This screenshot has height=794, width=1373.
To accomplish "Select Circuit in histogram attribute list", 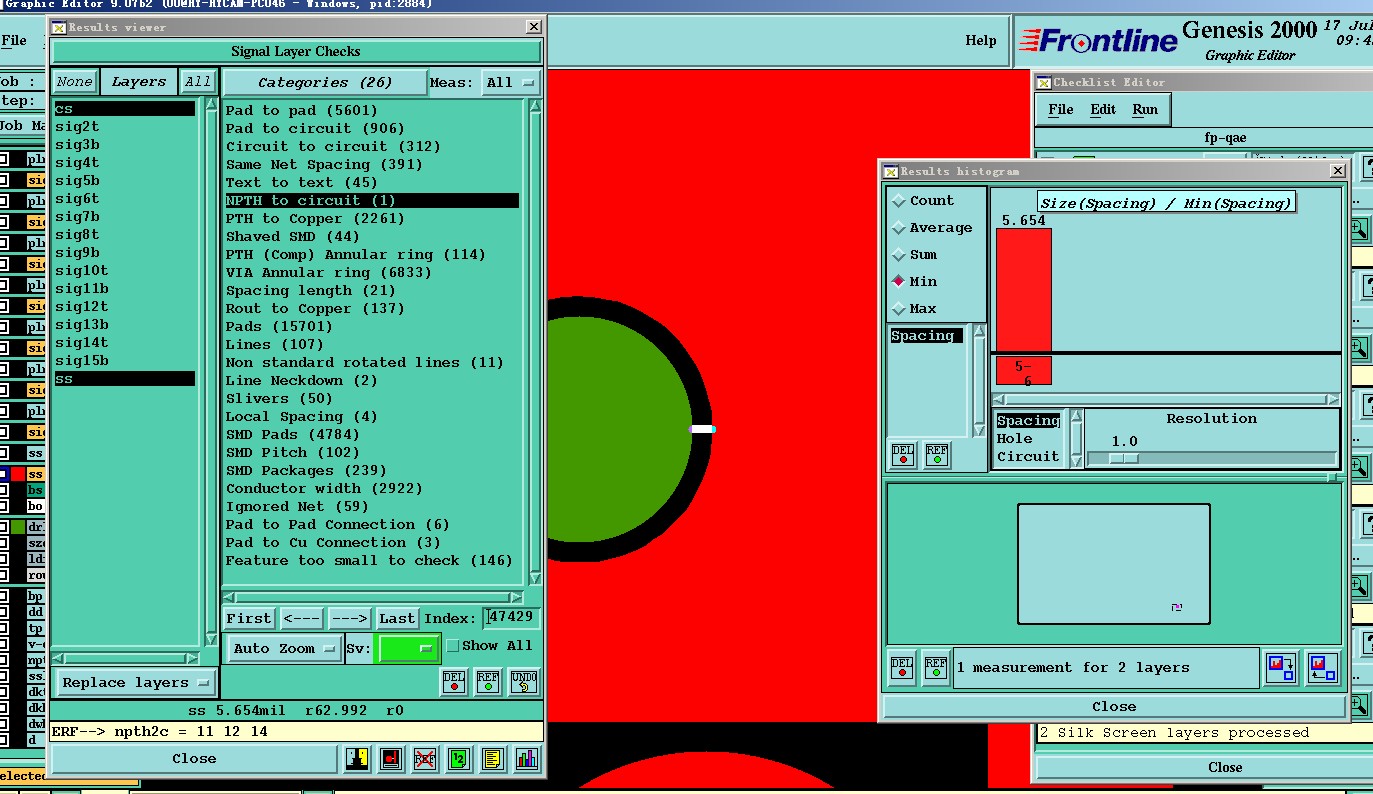I will click(1028, 457).
